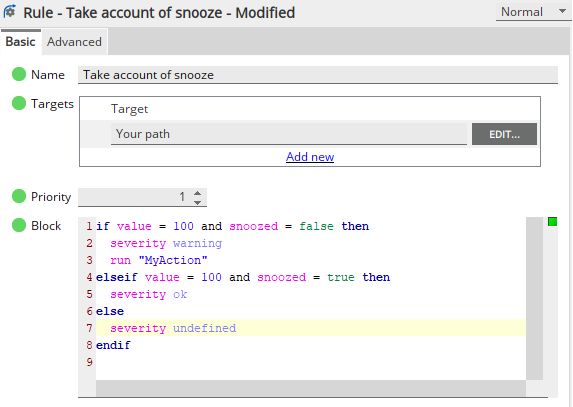
Task: Click green status dot beside Priority
Action: click(x=19, y=196)
